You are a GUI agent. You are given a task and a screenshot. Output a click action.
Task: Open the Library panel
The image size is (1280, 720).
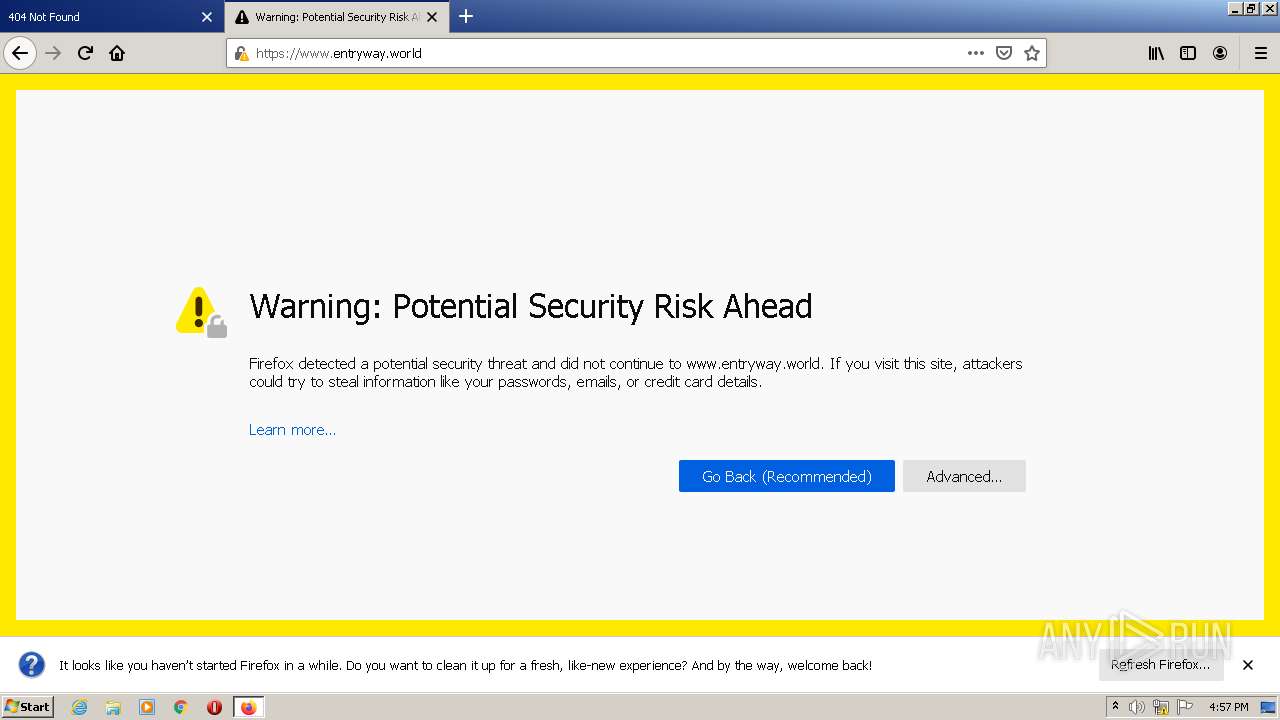(1156, 53)
